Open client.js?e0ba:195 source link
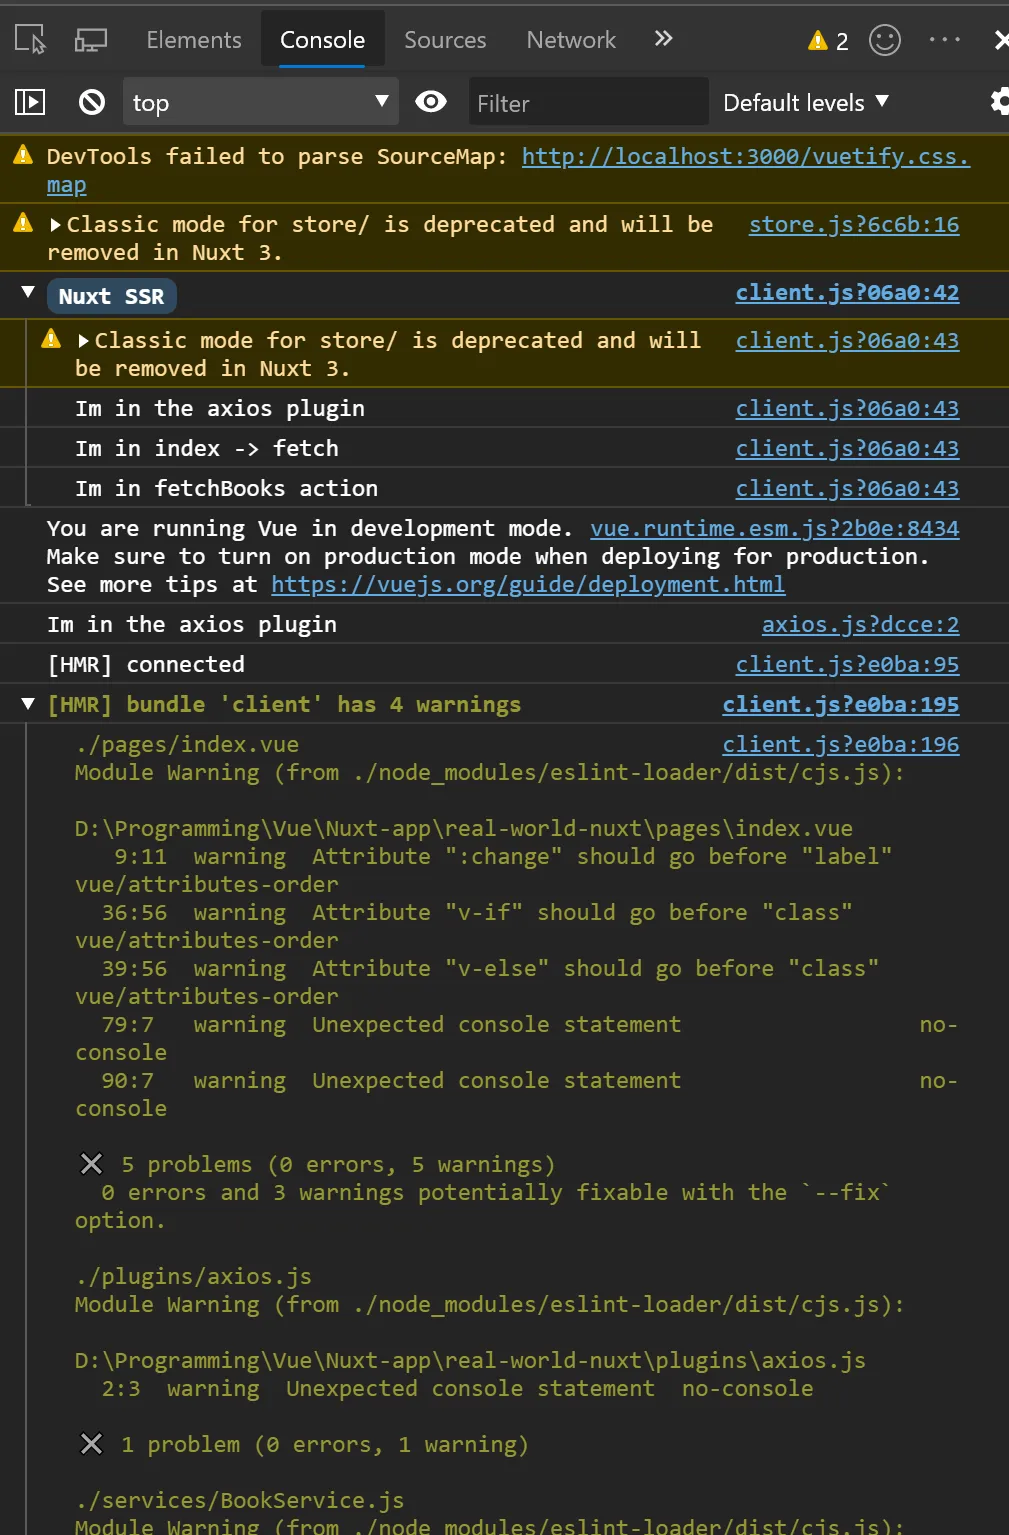This screenshot has height=1535, width=1009. point(841,705)
